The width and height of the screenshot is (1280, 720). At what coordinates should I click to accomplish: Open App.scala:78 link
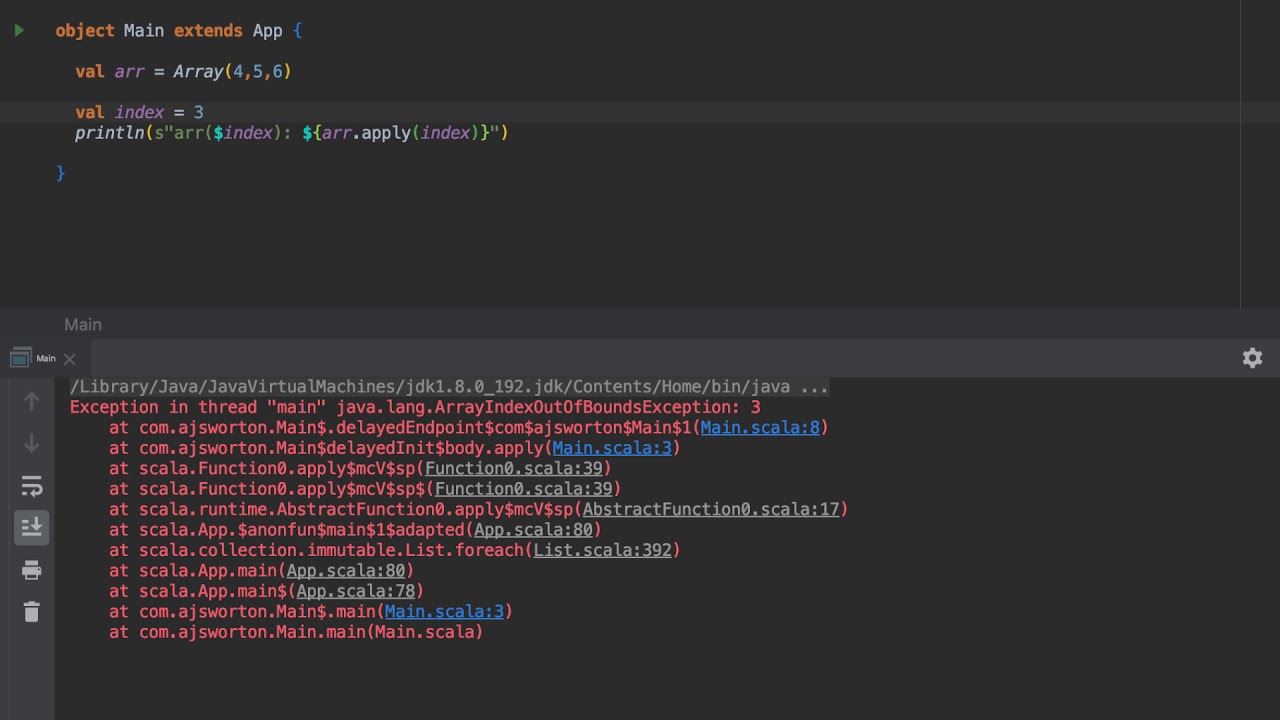pyautogui.click(x=356, y=591)
